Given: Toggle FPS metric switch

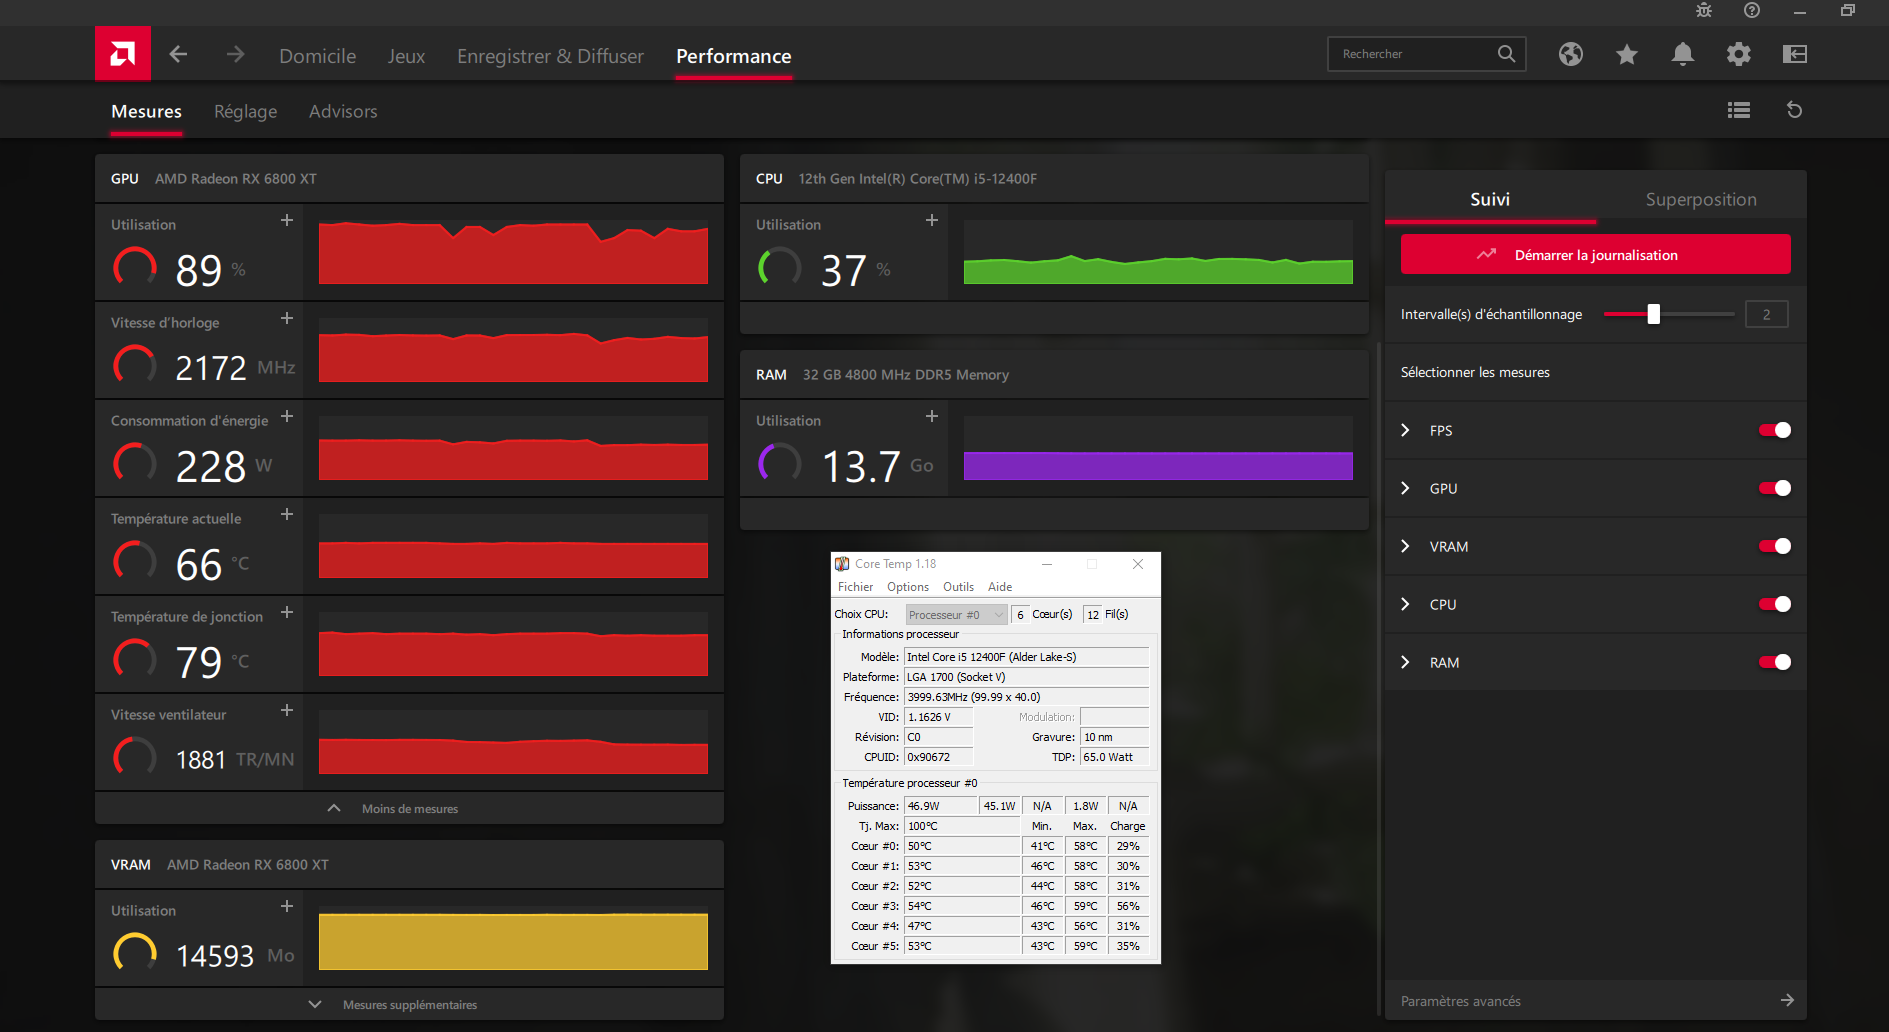Looking at the screenshot, I should [1775, 430].
